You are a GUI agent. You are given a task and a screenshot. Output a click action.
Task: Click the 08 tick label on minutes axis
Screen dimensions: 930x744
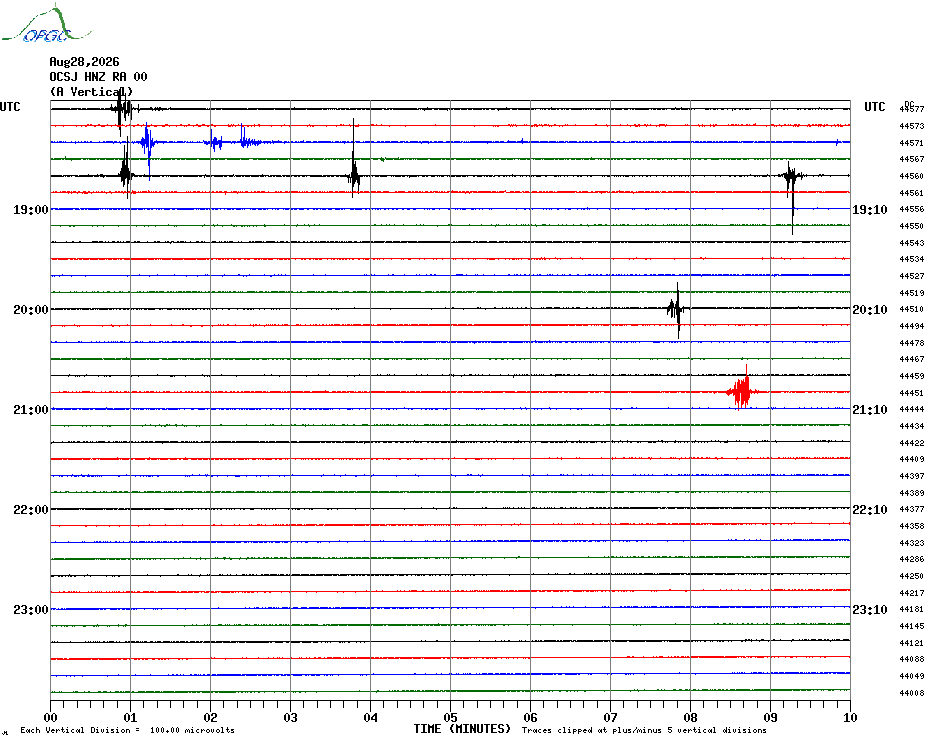coord(690,717)
